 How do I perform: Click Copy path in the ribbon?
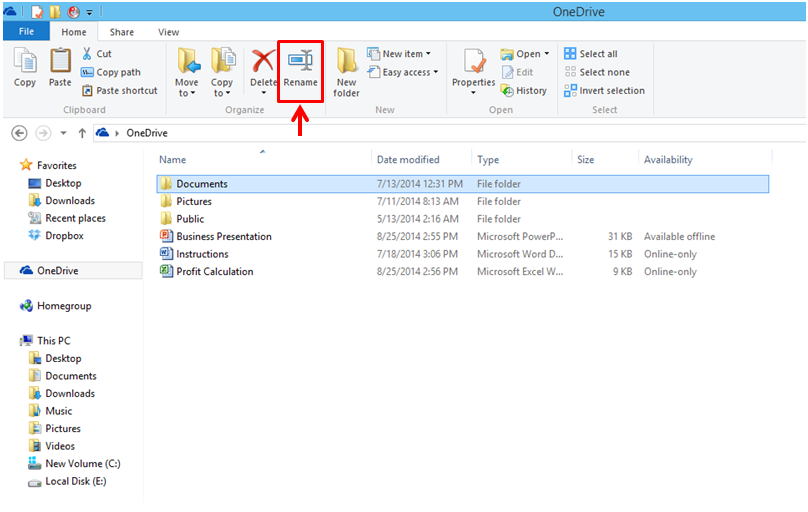111,72
